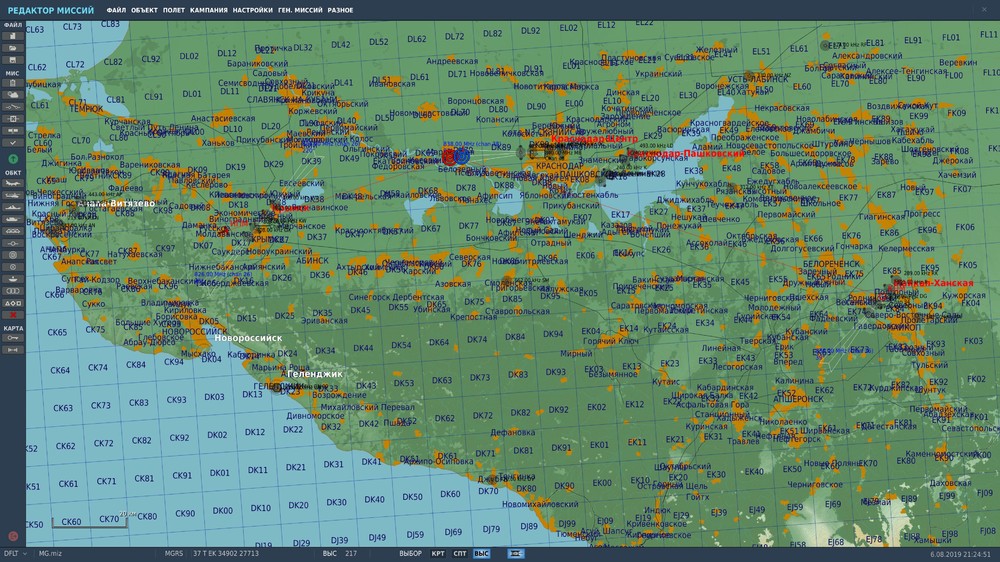Click the red exit icon bottom-left
The image size is (1000, 562).
(13, 536)
